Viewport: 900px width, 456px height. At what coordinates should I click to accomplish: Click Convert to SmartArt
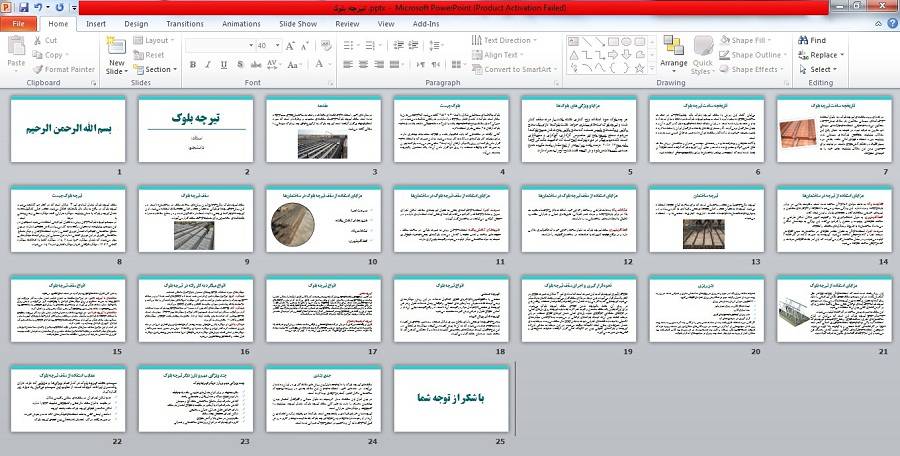(514, 69)
